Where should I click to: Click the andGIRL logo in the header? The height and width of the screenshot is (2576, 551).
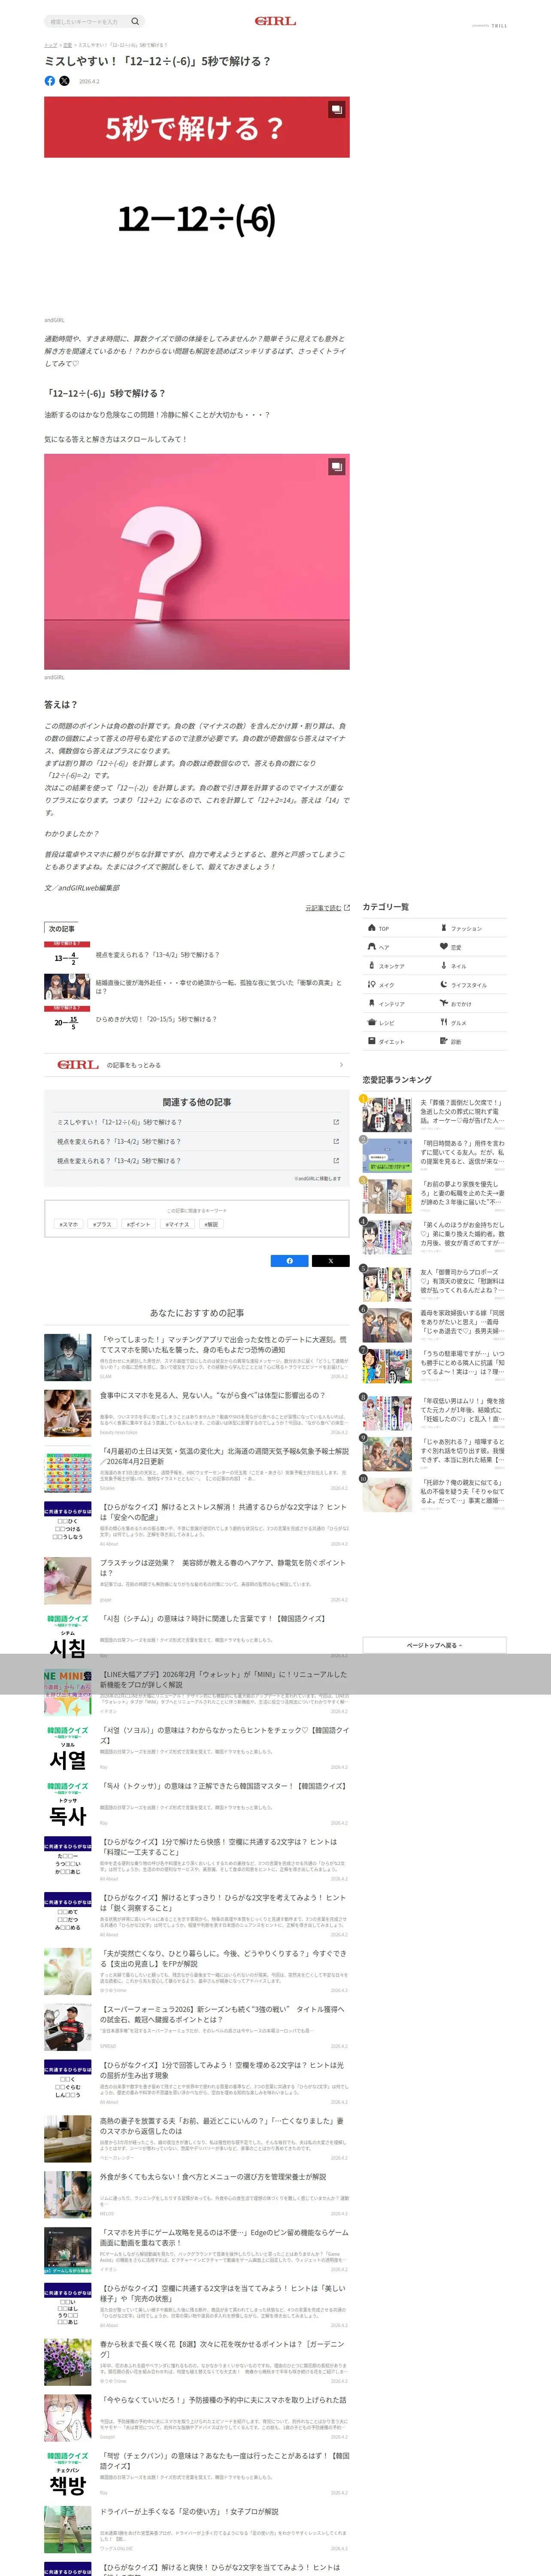(275, 21)
